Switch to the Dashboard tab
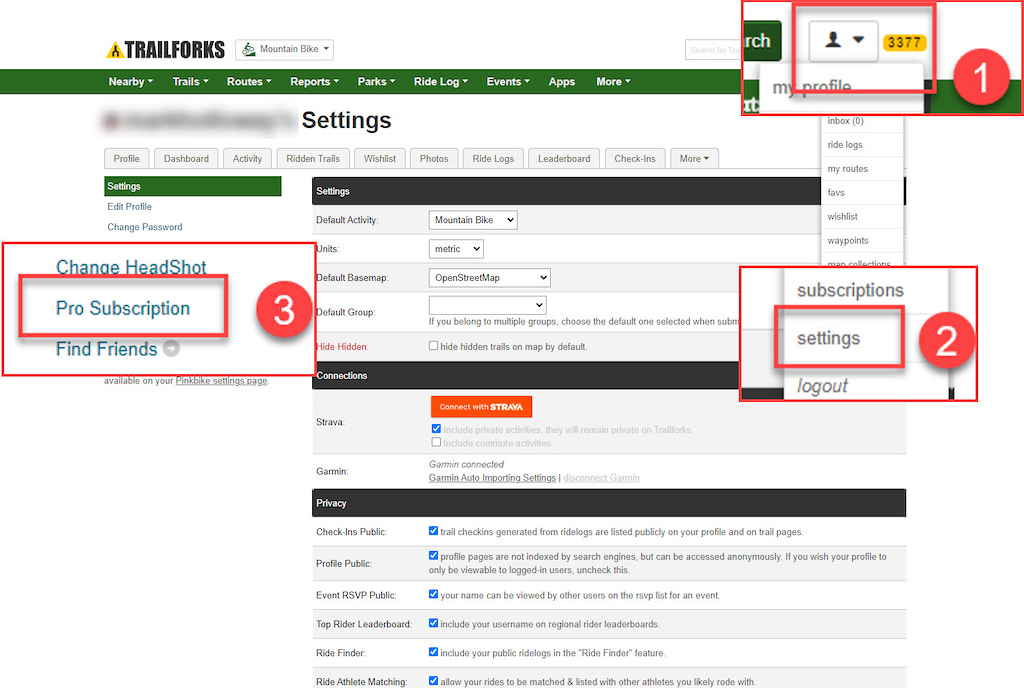 tap(186, 159)
